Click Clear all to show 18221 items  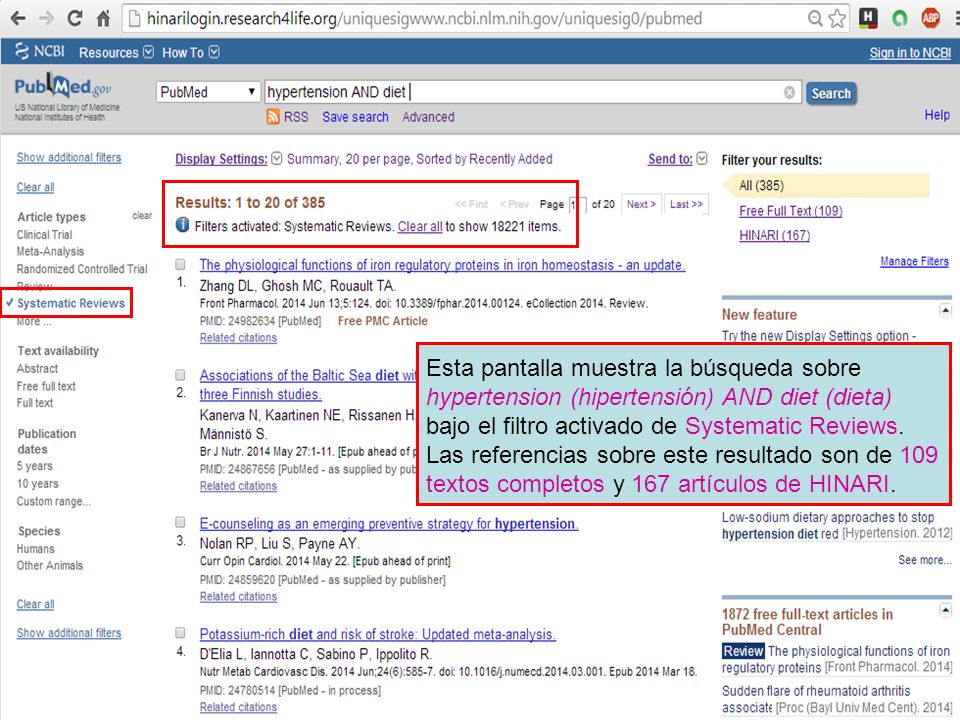coord(420,227)
